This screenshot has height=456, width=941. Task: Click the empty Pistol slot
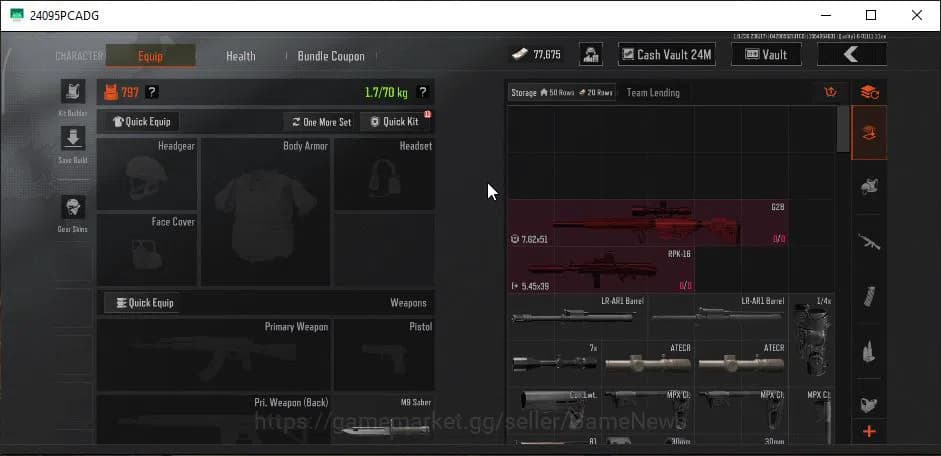pos(384,355)
